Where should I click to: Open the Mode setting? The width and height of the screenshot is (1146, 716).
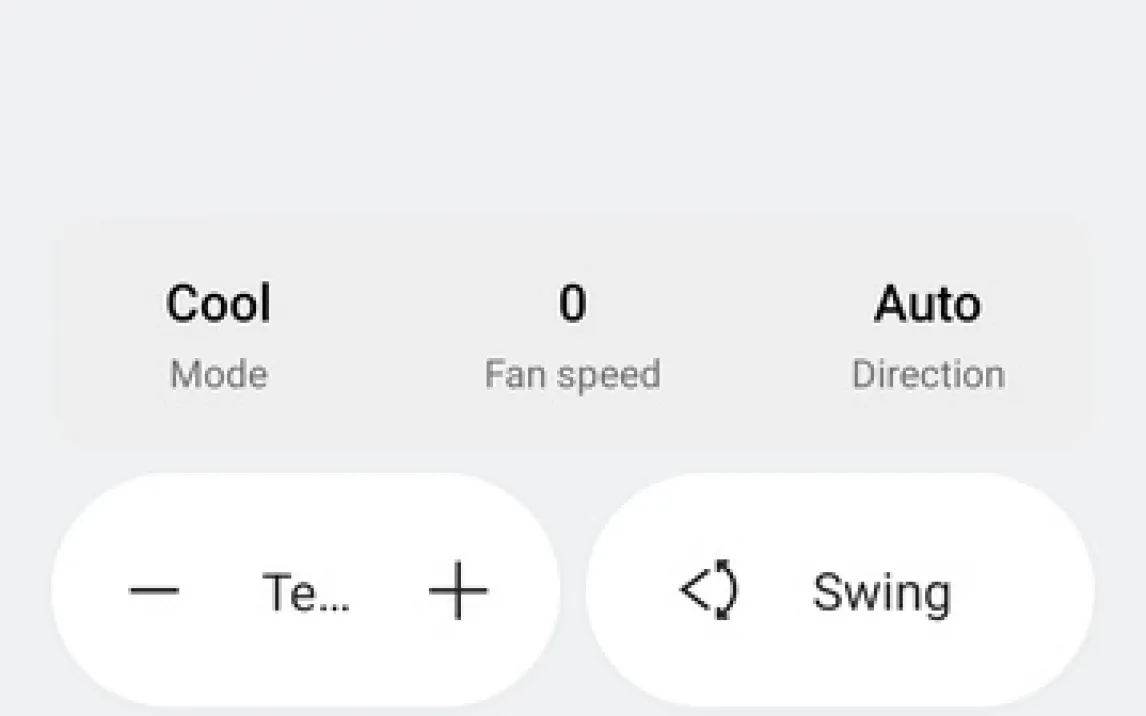click(219, 340)
